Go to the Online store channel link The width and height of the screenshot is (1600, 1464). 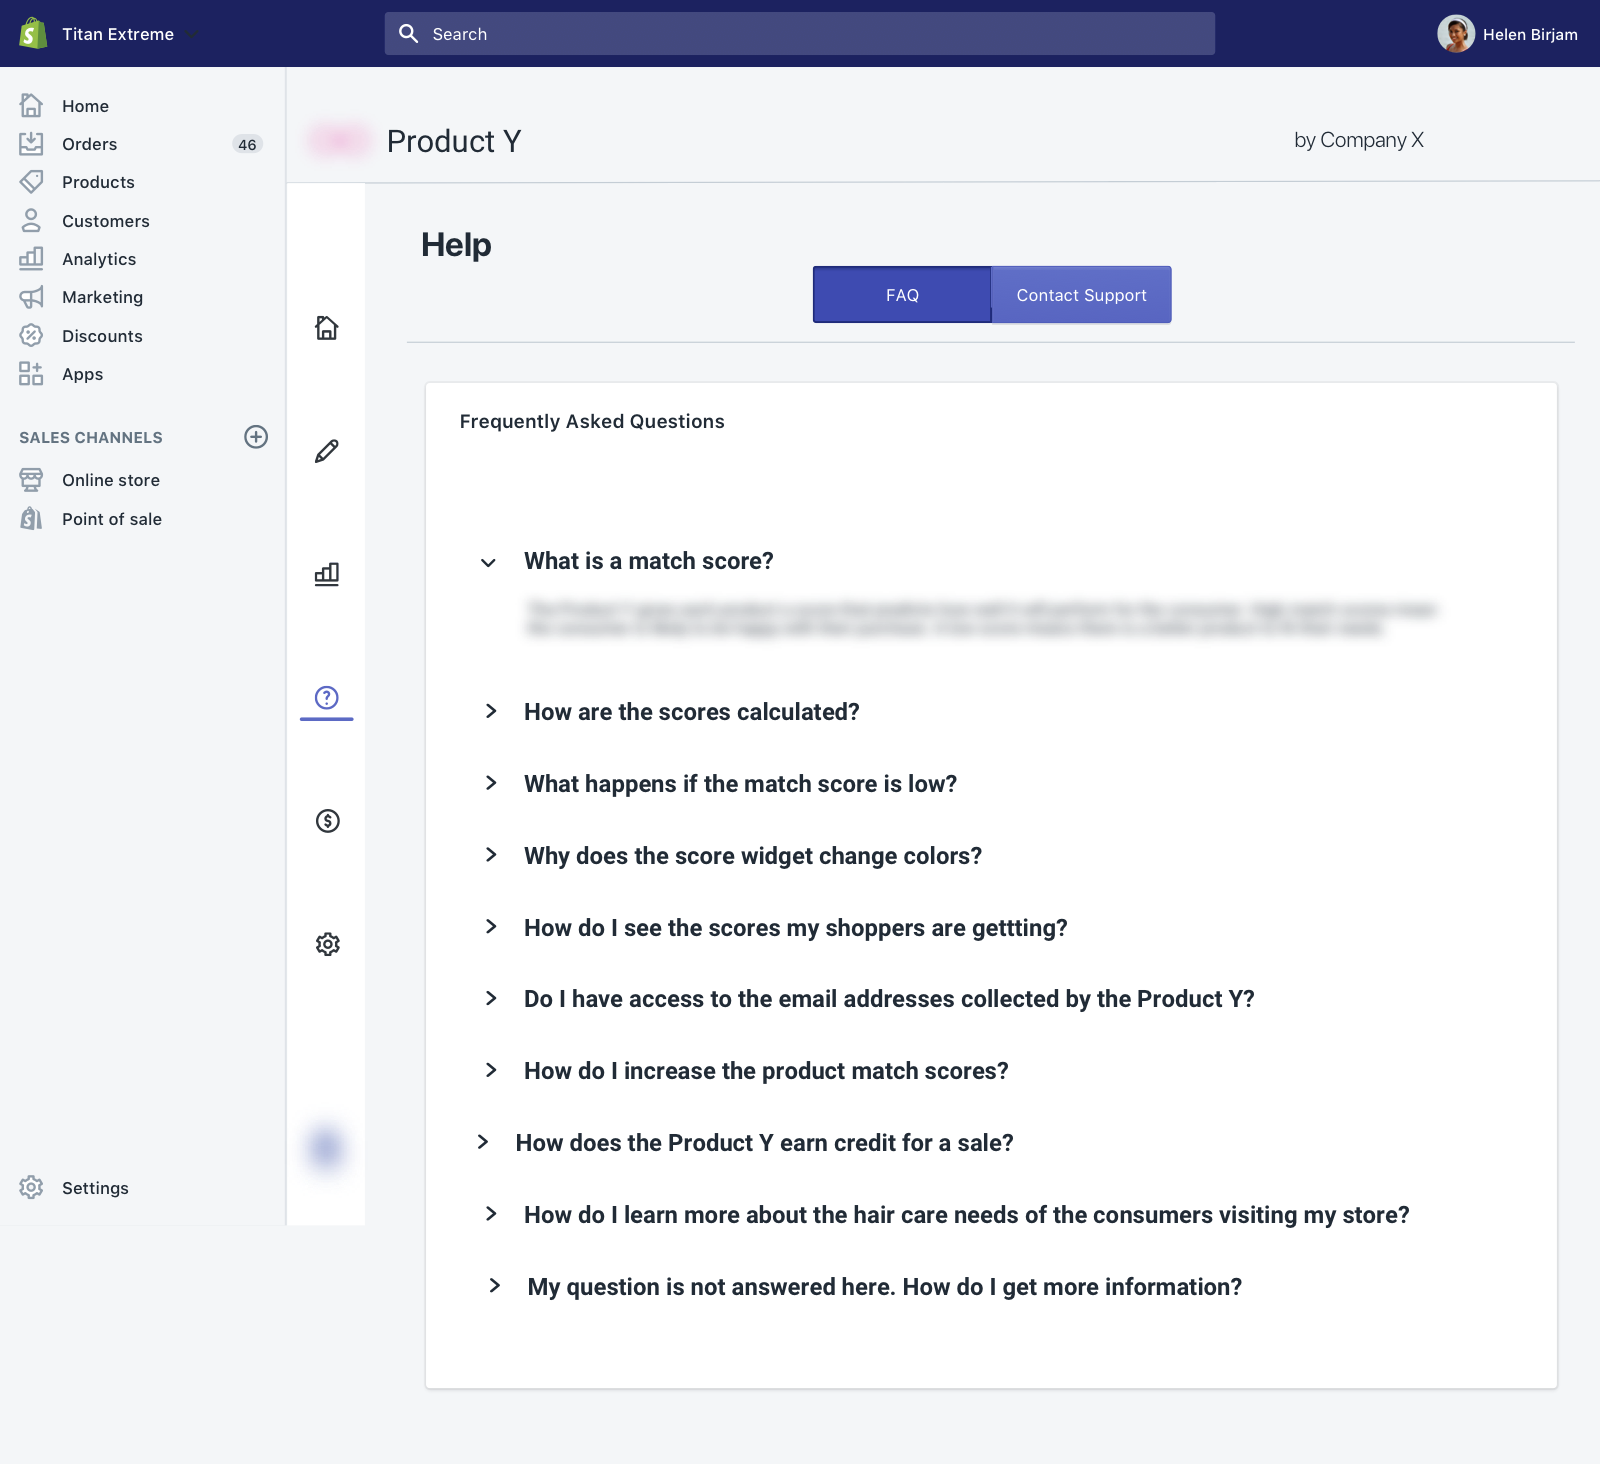tap(111, 480)
